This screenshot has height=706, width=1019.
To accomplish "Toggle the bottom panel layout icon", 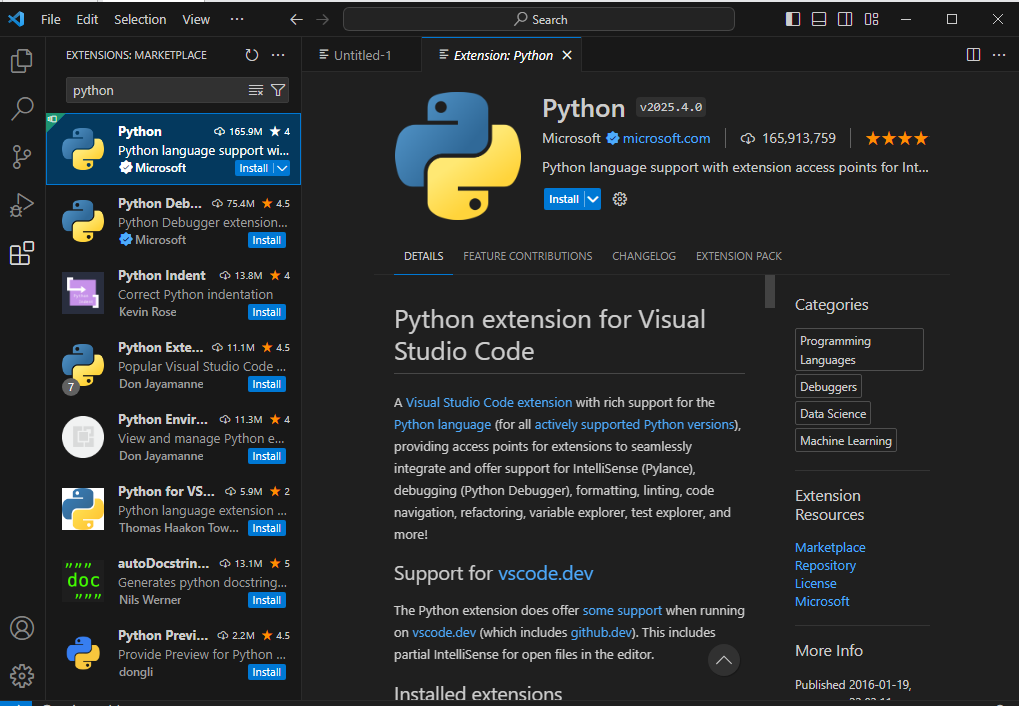I will coord(819,20).
